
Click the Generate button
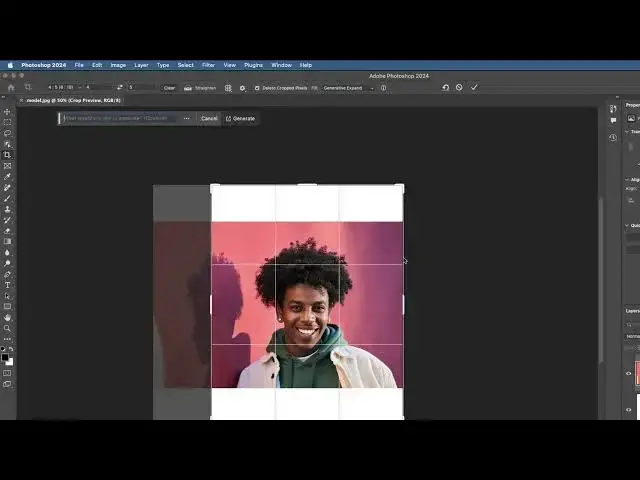240,118
